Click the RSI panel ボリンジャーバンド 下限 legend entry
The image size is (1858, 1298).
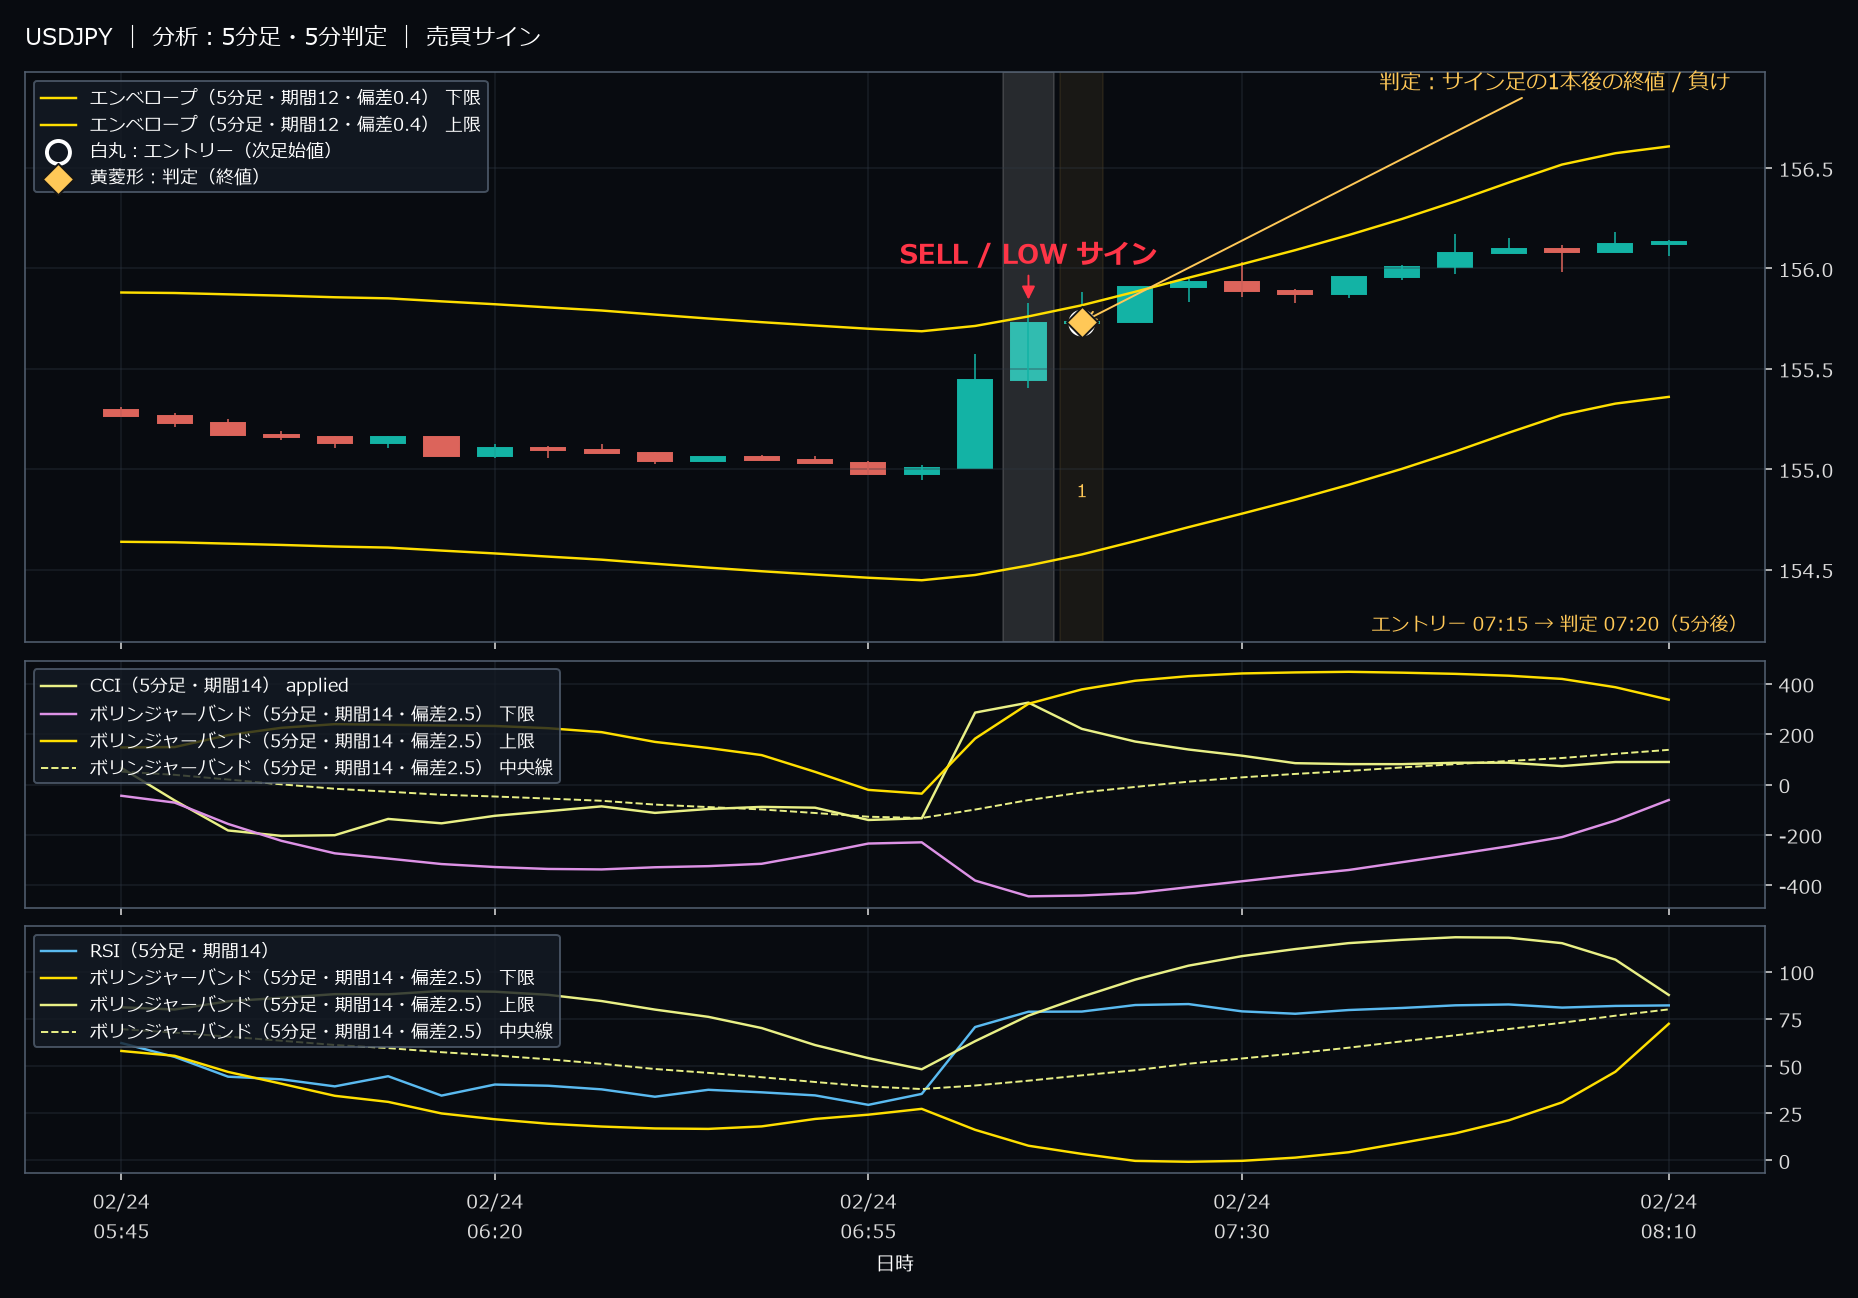click(x=287, y=977)
